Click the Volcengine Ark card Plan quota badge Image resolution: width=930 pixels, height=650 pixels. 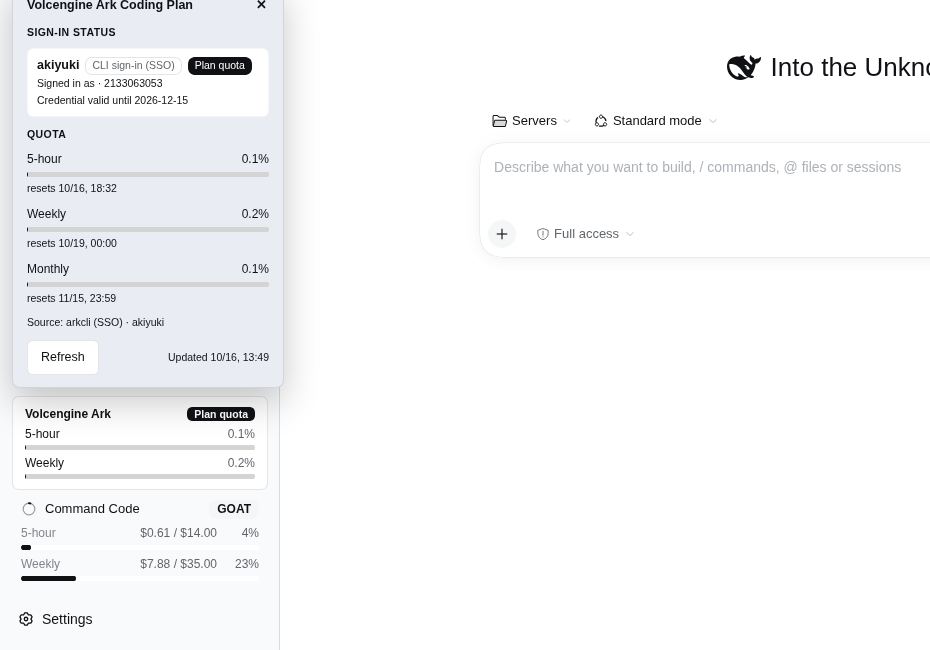click(221, 414)
